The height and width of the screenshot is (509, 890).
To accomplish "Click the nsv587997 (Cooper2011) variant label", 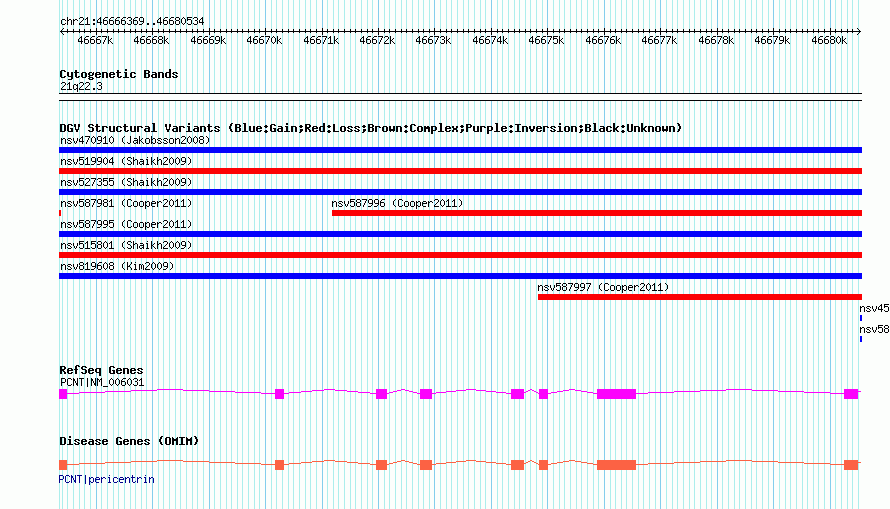I will (x=603, y=287).
